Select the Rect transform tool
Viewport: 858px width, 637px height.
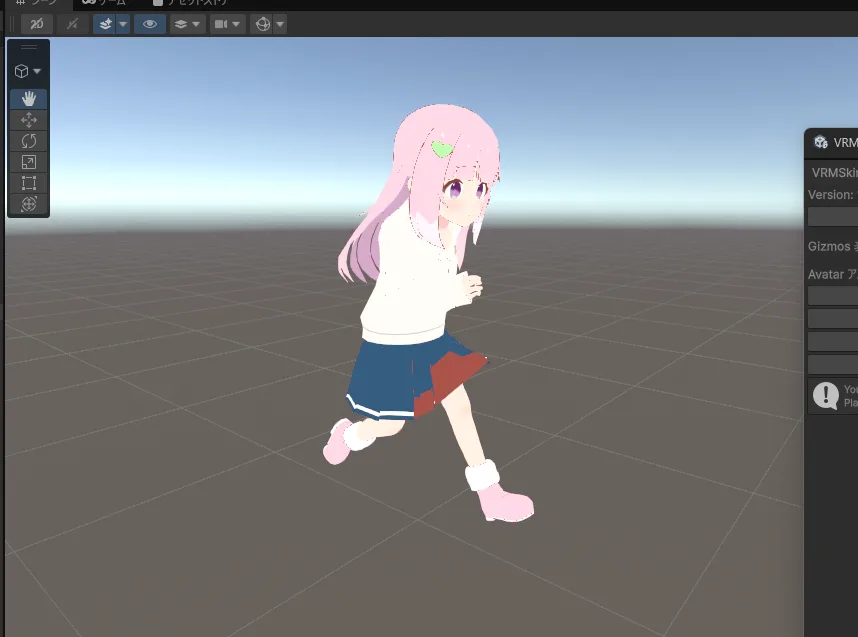pos(28,183)
